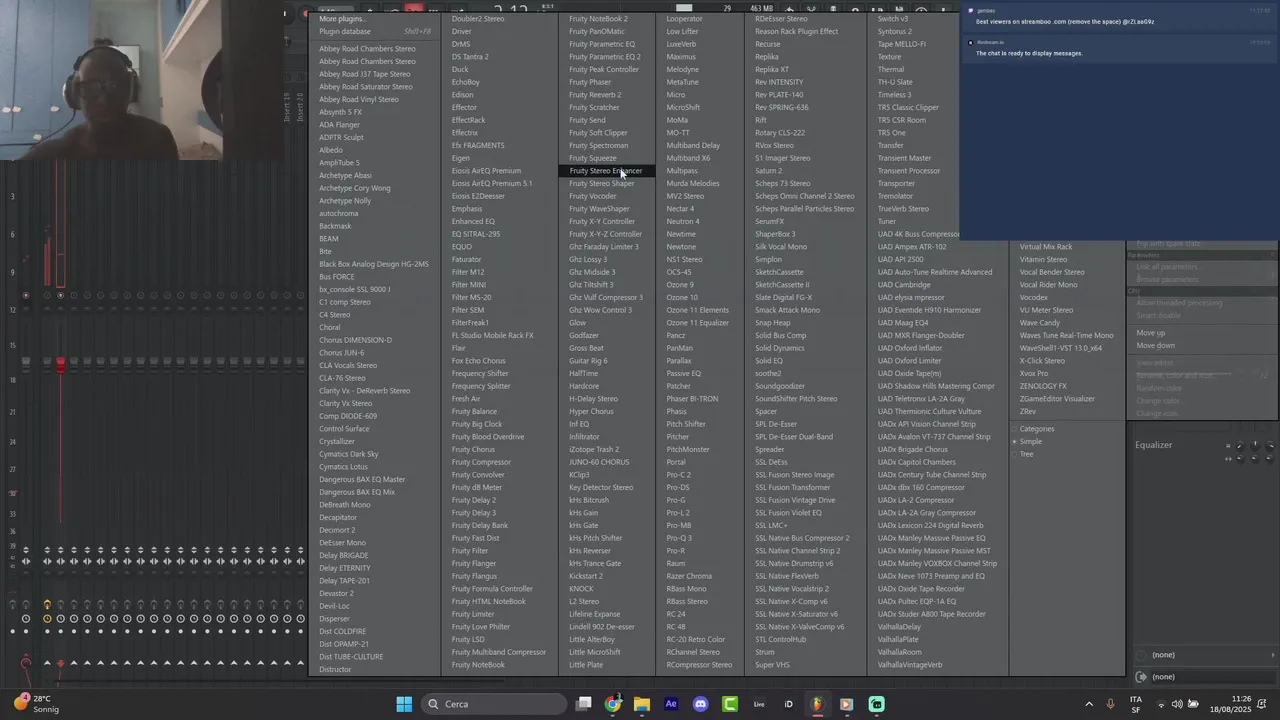Open Plugin database entry

click(x=375, y=31)
